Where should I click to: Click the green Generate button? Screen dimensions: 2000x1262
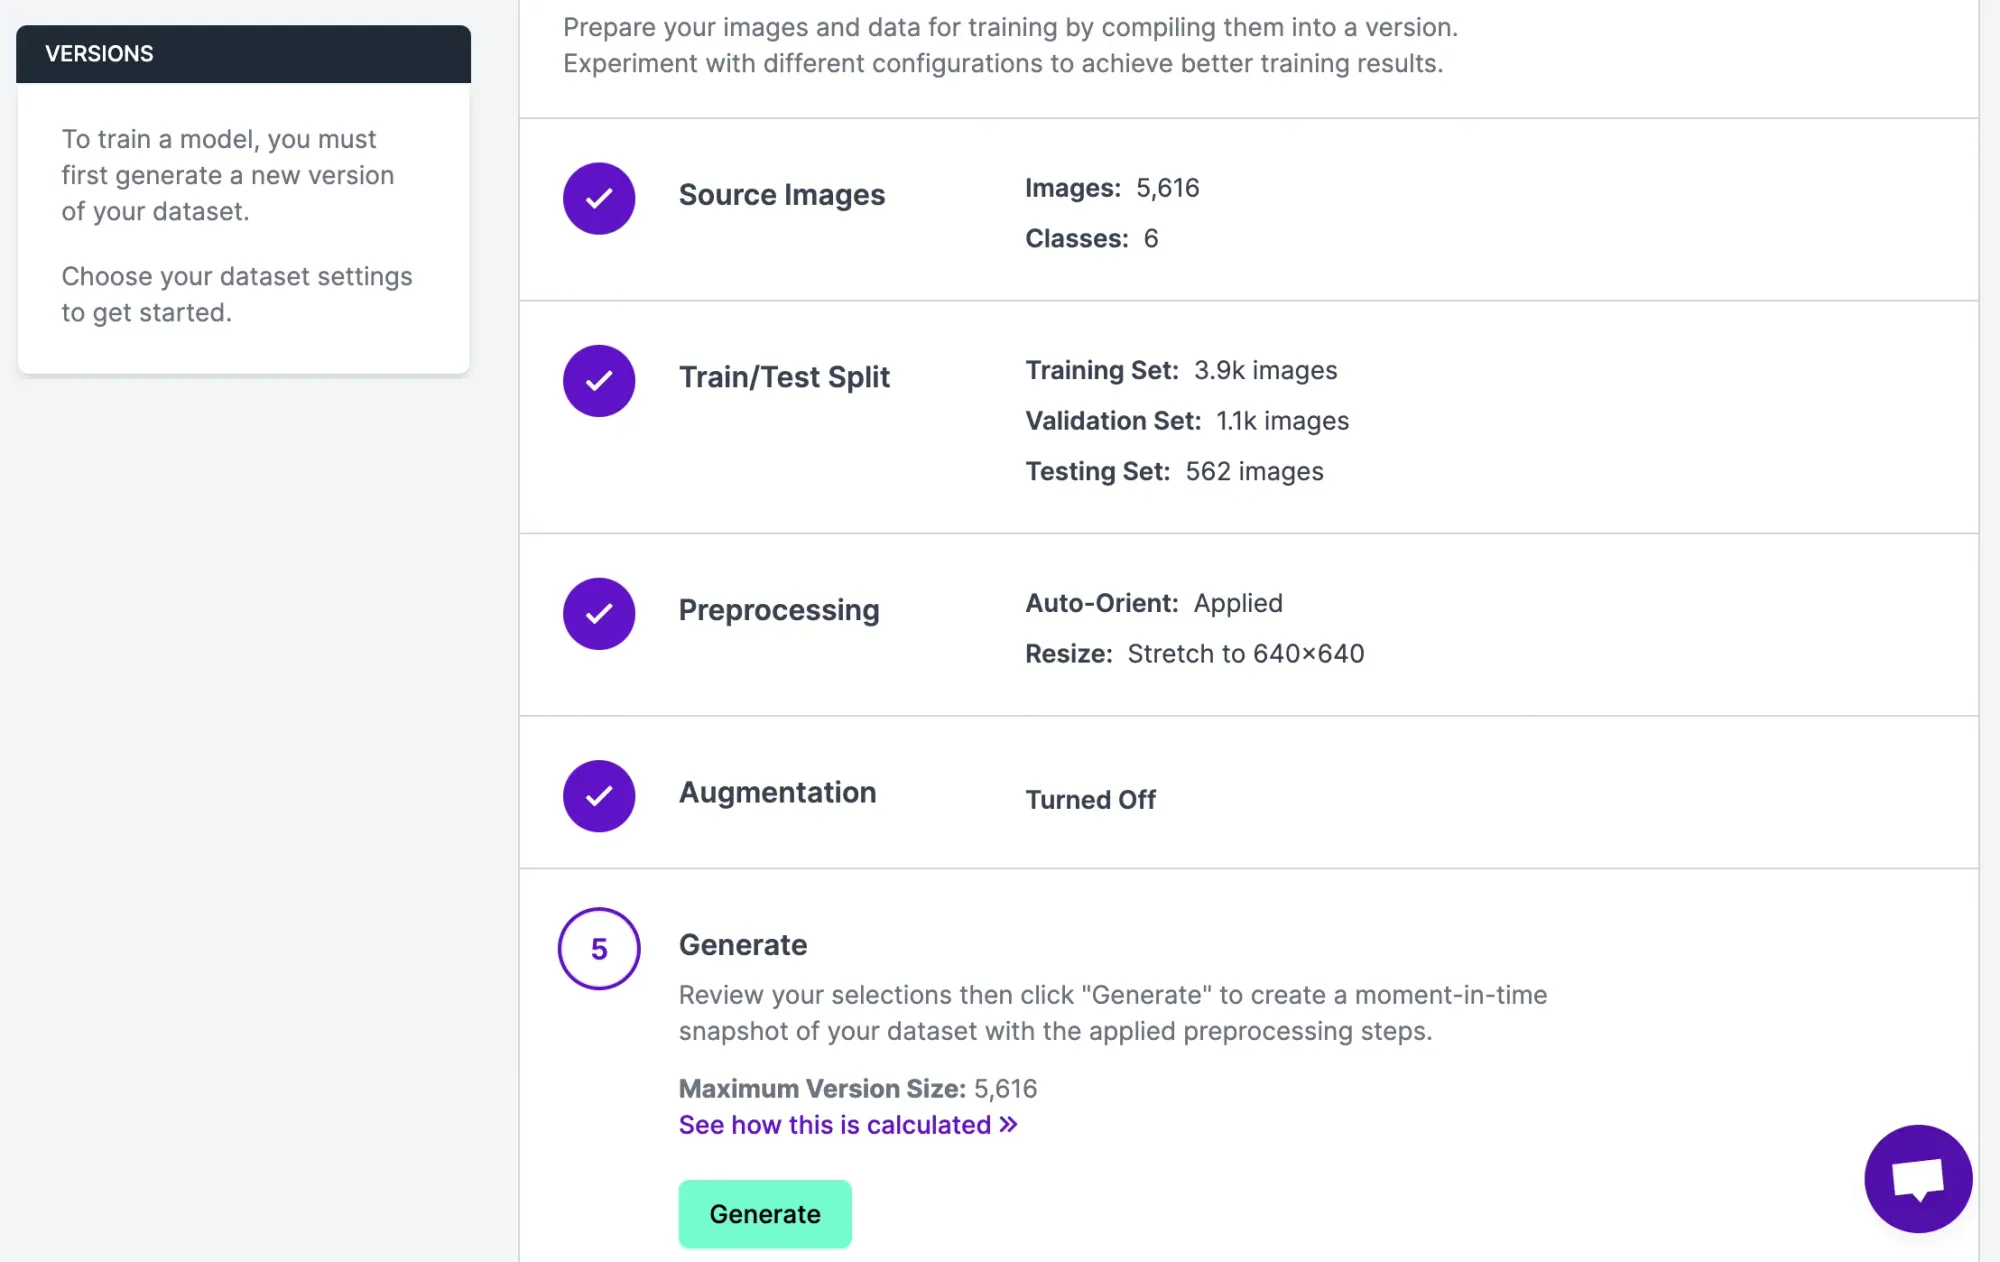764,1213
